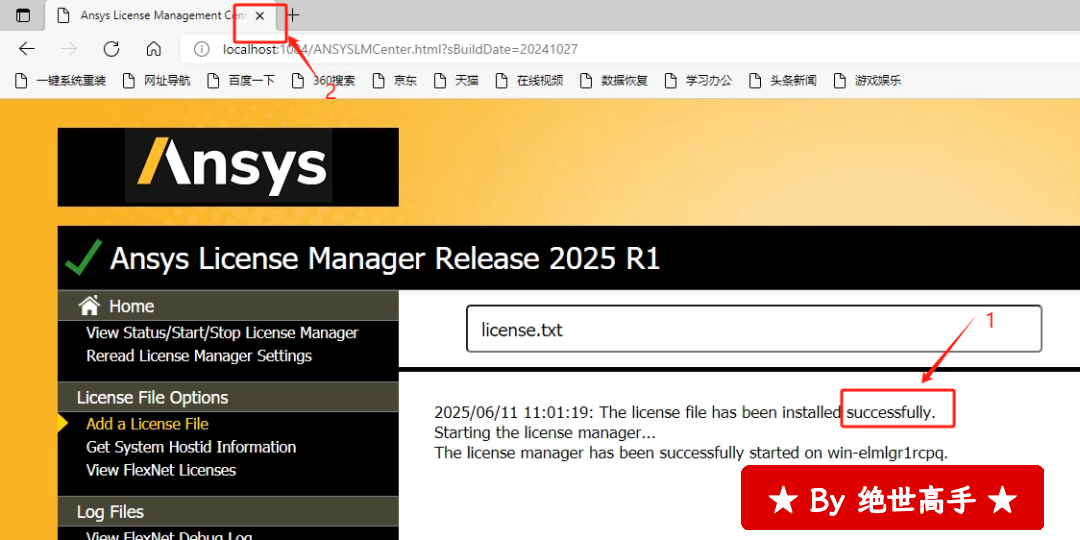Reload the page with refresh icon

click(111, 49)
